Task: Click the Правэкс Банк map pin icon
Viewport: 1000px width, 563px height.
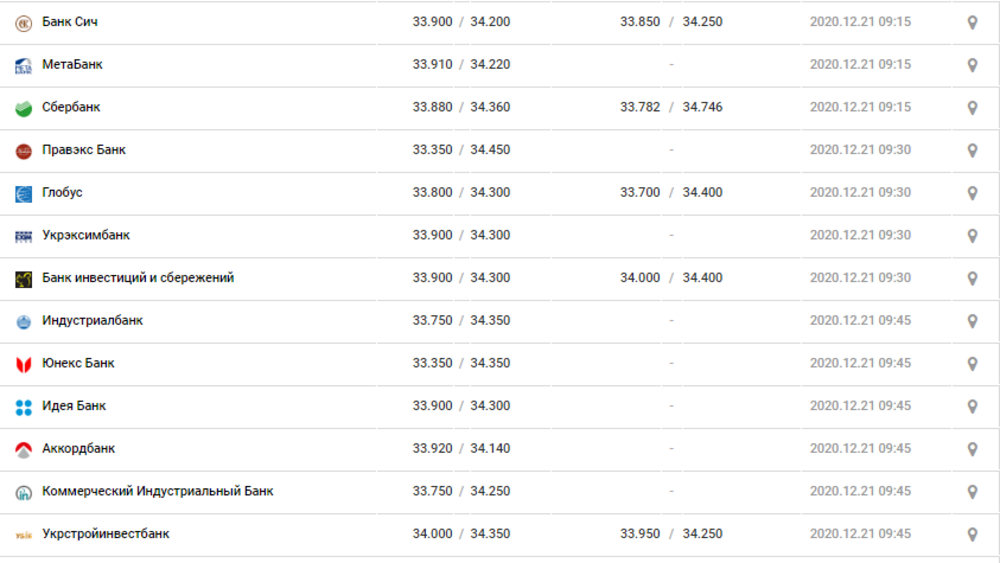Action: coord(972,150)
